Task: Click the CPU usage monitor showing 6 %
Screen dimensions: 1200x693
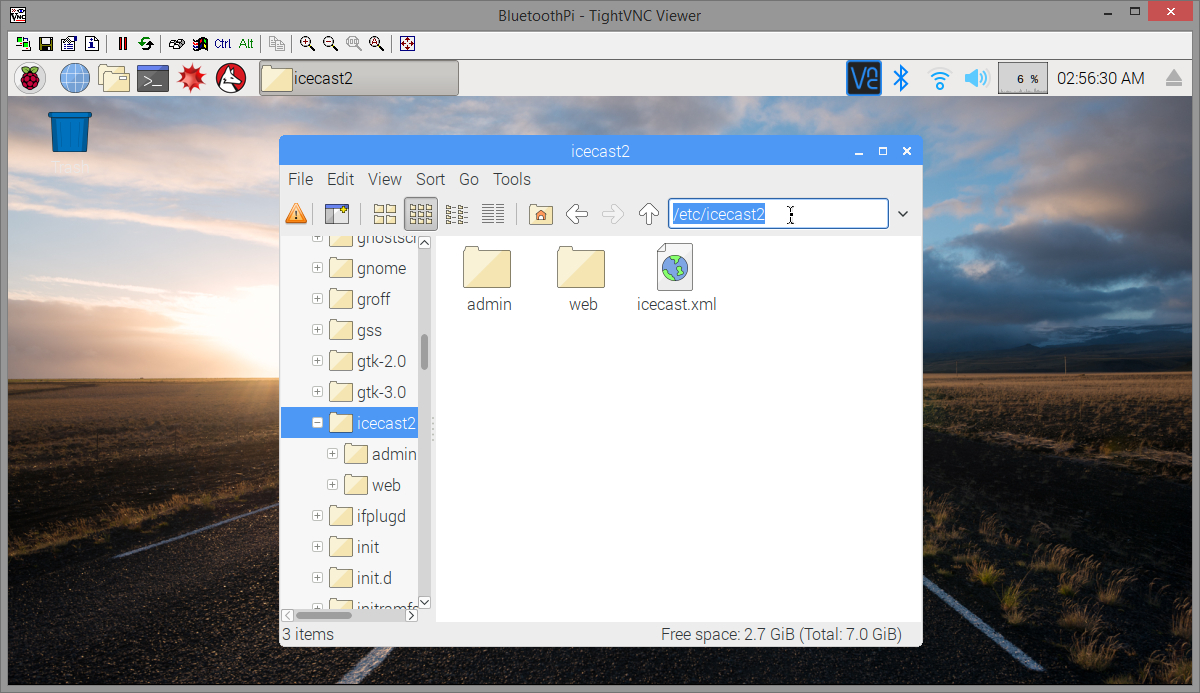Action: pos(1023,78)
